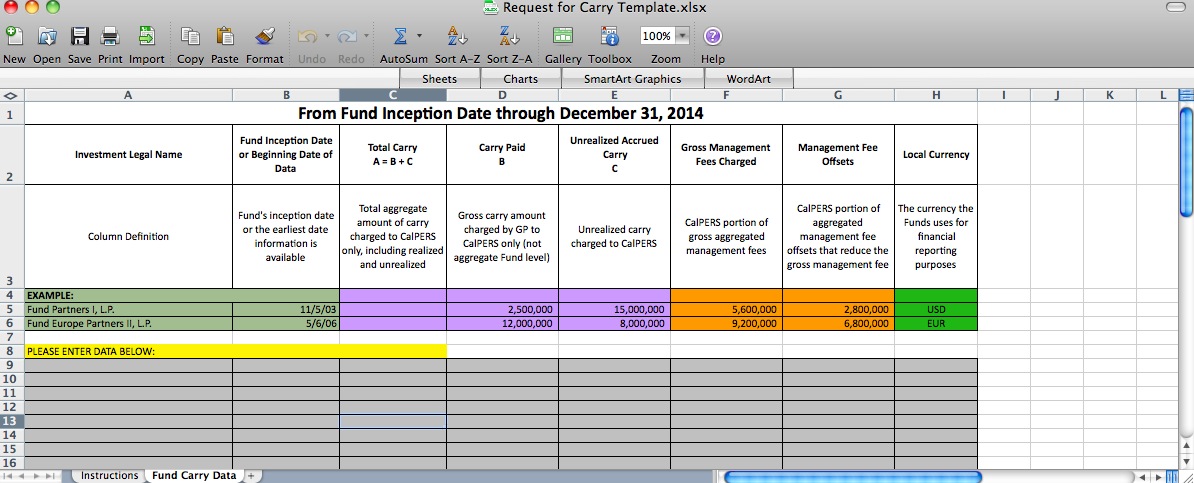Select the 'EXAMPLE:' cell
The width and height of the screenshot is (1194, 483).
point(128,296)
